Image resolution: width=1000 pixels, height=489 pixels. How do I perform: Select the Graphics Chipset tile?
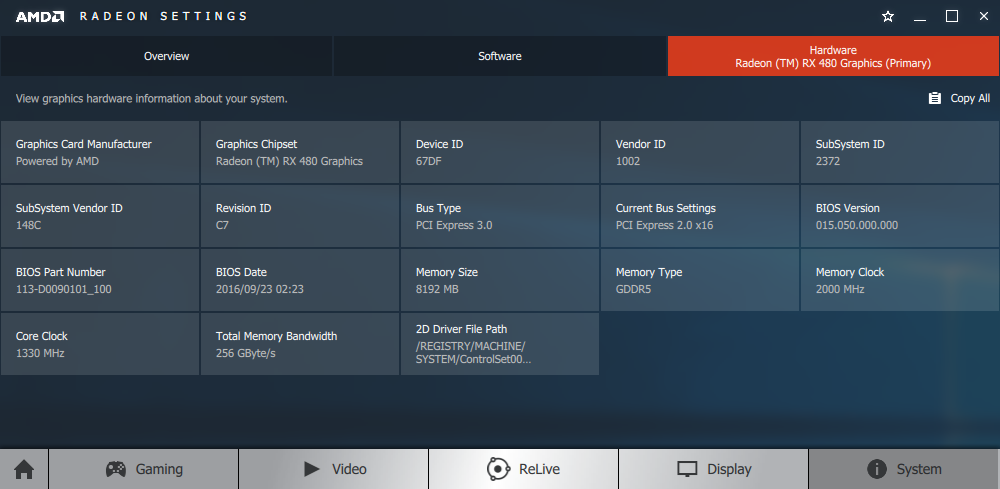(x=300, y=152)
